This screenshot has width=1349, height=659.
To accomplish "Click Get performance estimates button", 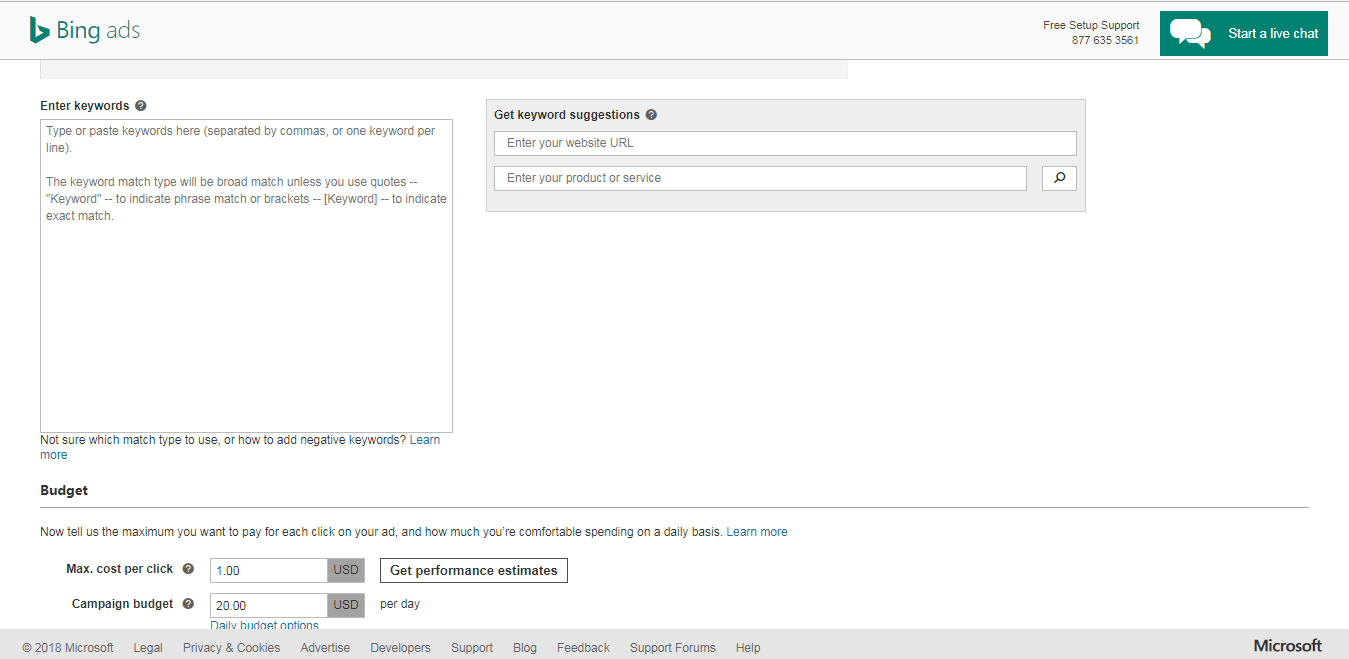I will click(x=473, y=570).
